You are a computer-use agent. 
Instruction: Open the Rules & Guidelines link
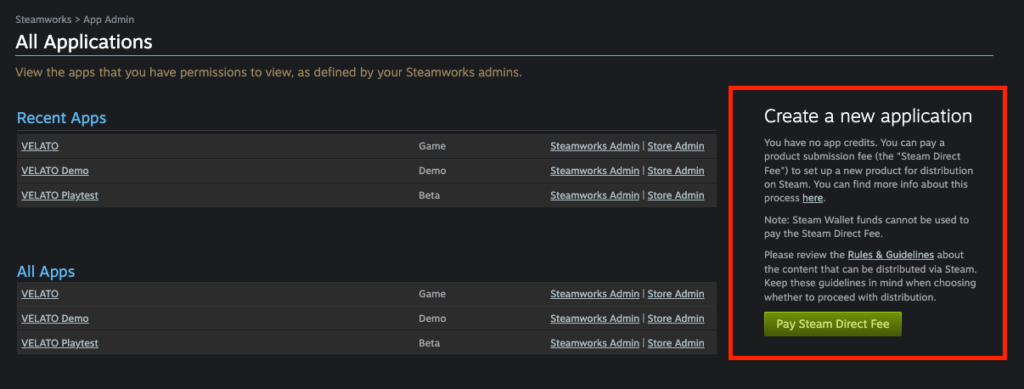[x=891, y=254]
